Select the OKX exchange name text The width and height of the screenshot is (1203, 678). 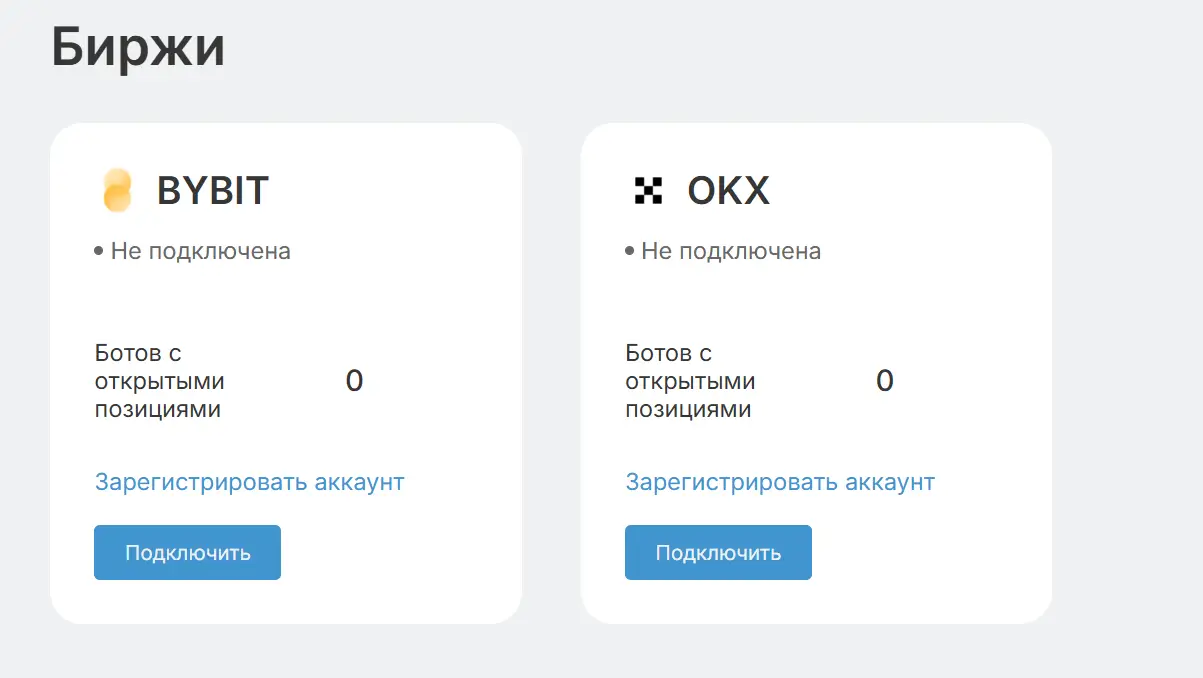pyautogui.click(x=729, y=190)
